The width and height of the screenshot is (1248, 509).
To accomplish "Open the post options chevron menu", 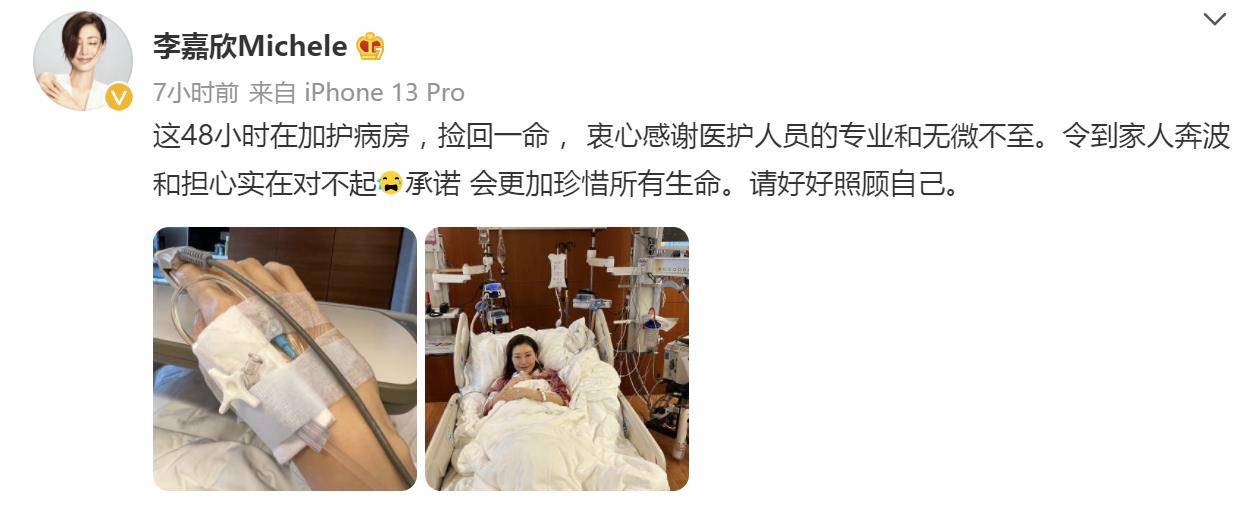I will click(x=1214, y=18).
